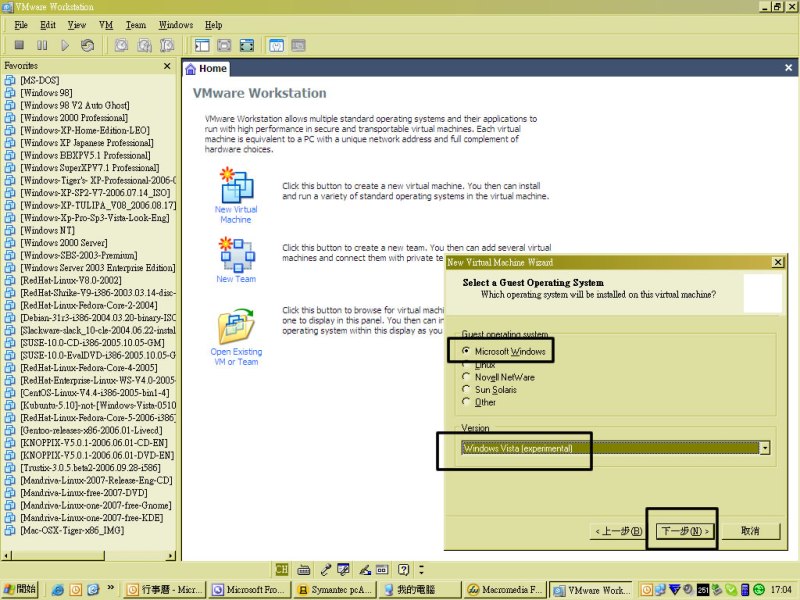This screenshot has height=600, width=800.
Task: Switch to Microsoft Fro... taskbar button
Action: pos(249,590)
